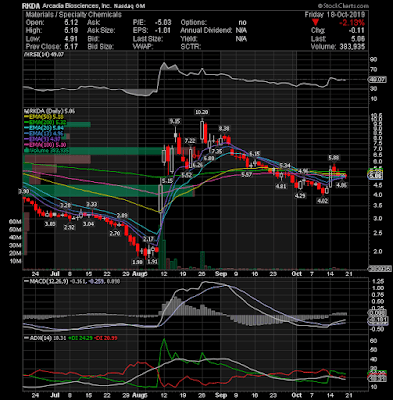This screenshot has width=393, height=400.
Task: Click the Sep label on the date axis
Action: pyautogui.click(x=221, y=274)
